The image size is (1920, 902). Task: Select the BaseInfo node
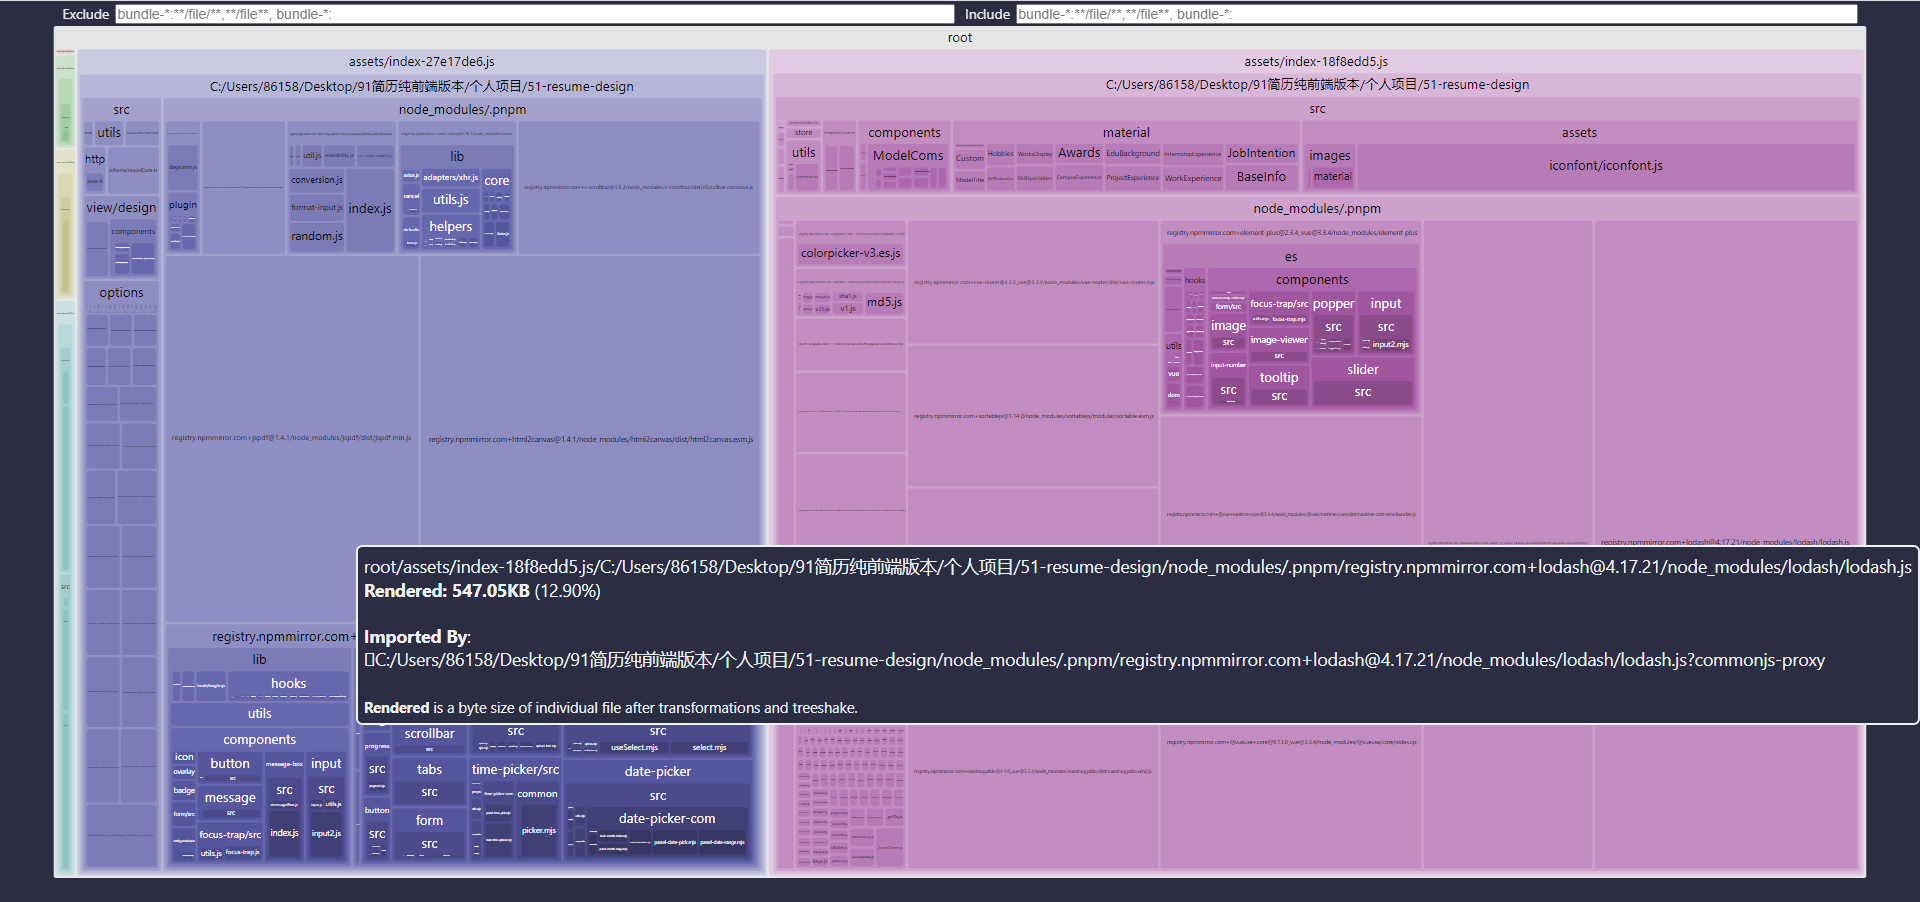click(x=1261, y=177)
